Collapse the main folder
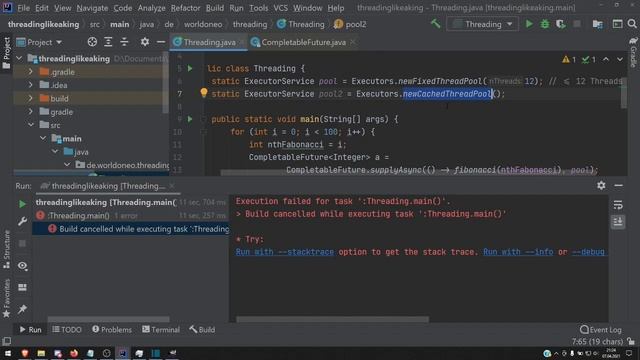Viewport: 640px width, 360px height. coord(43,138)
